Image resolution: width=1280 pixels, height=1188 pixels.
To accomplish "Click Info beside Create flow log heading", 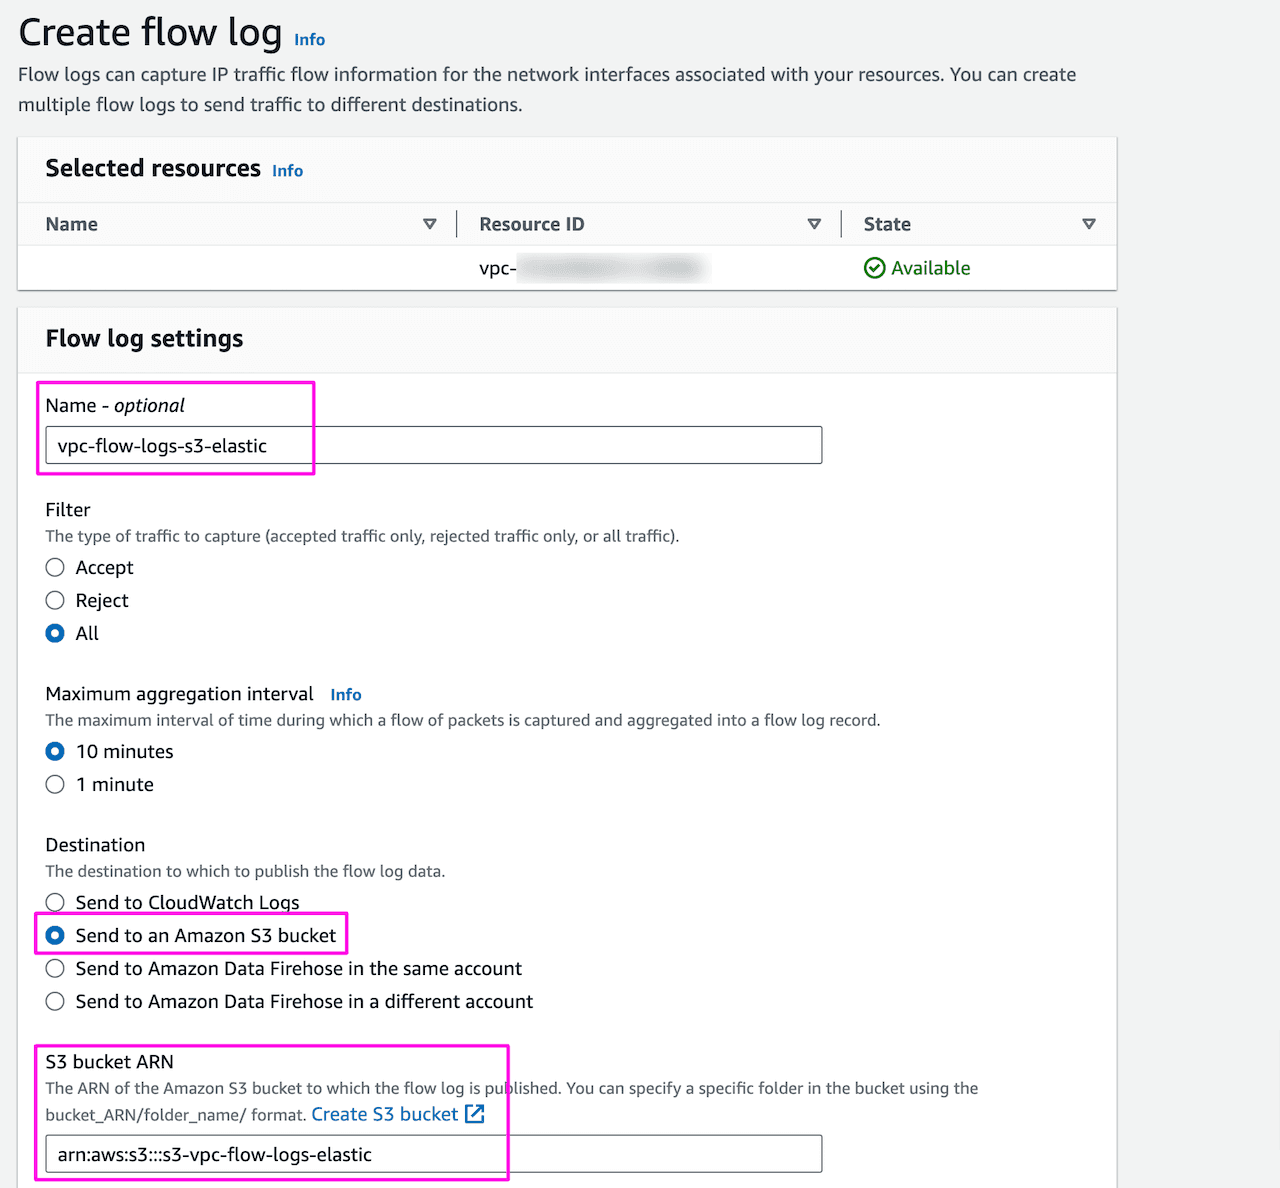I will click(309, 39).
